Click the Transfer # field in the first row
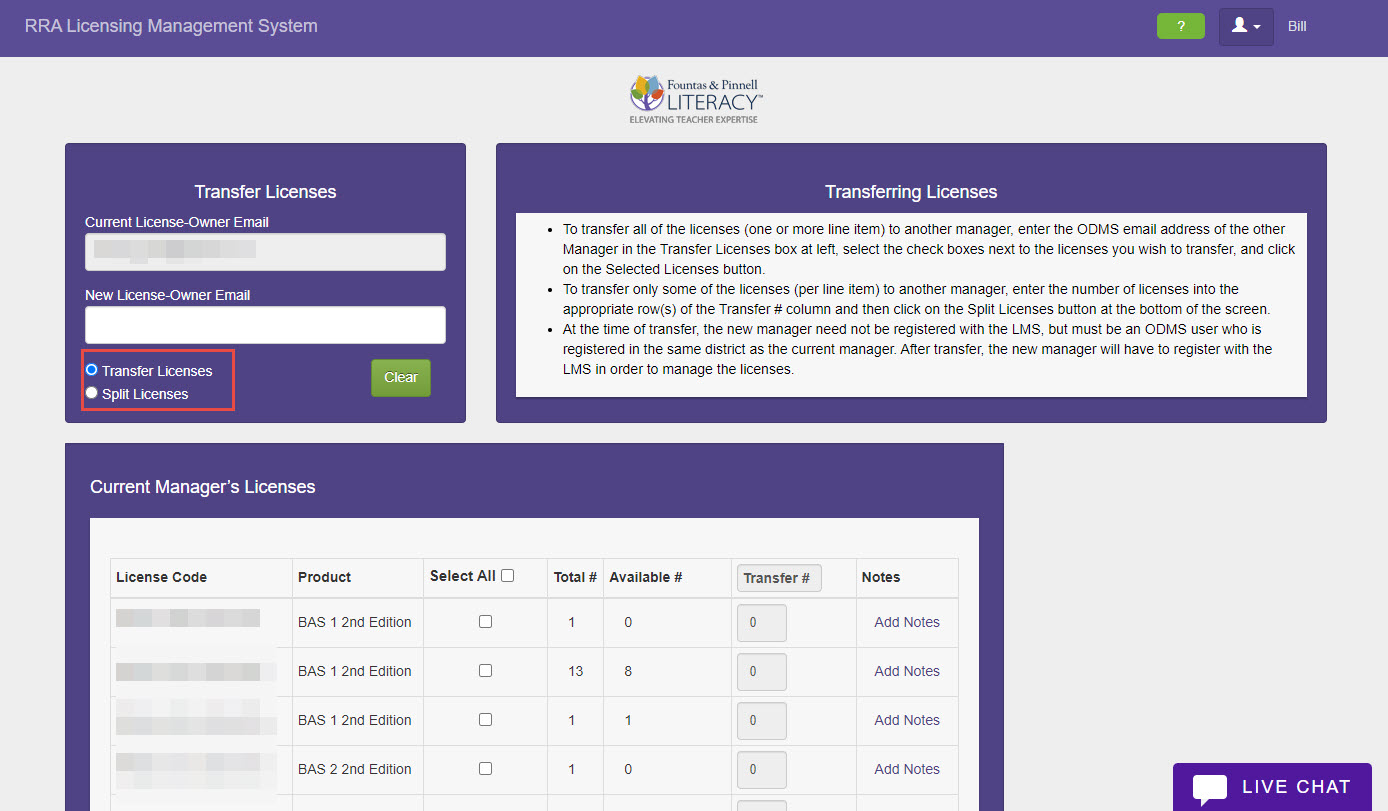Screen dimensions: 1388x811 coord(761,621)
